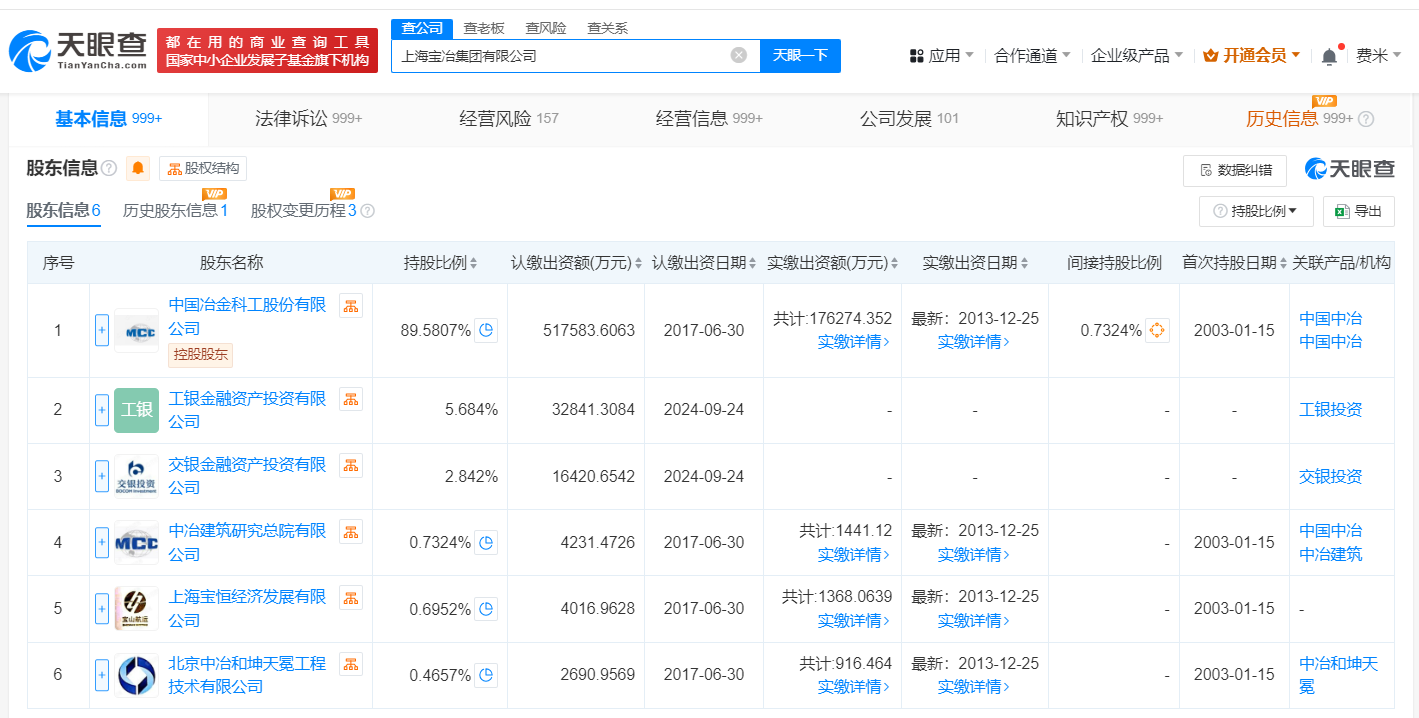Screen dimensions: 1419x718
Task: Click the 天眼一下 search button
Action: pos(800,56)
